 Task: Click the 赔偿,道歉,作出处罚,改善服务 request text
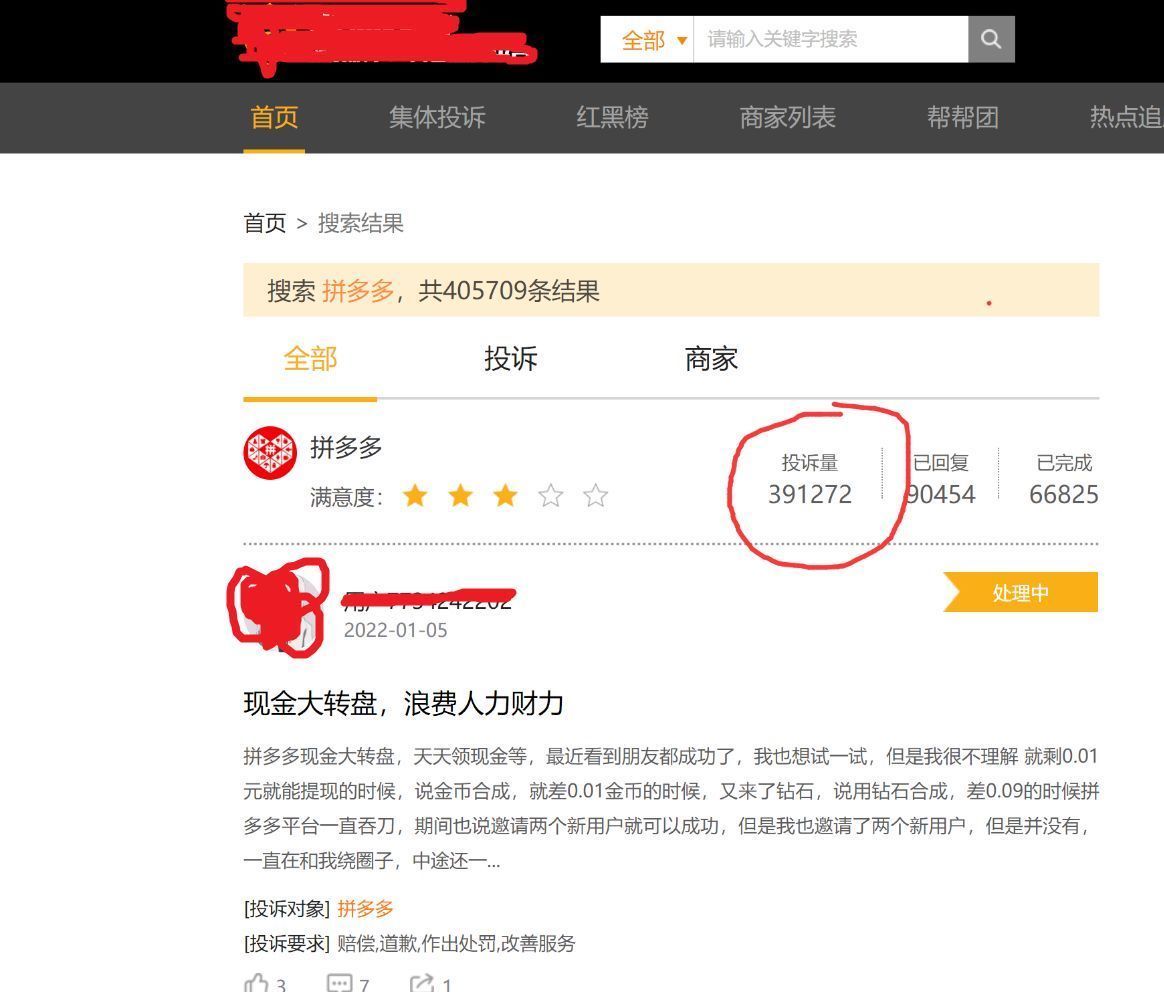pos(457,944)
